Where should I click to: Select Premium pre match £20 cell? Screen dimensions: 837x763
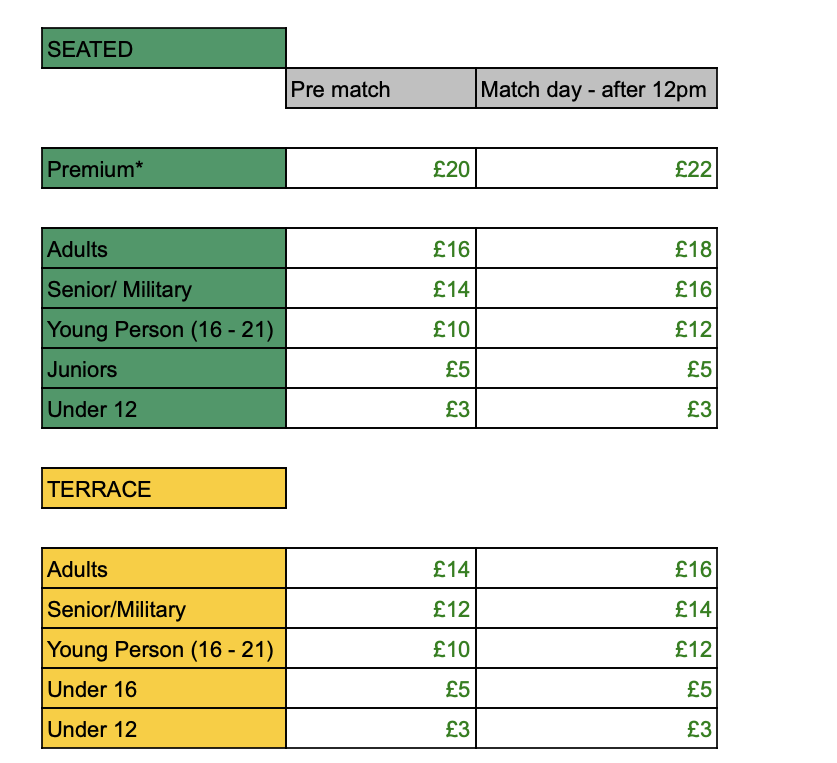[x=381, y=169]
